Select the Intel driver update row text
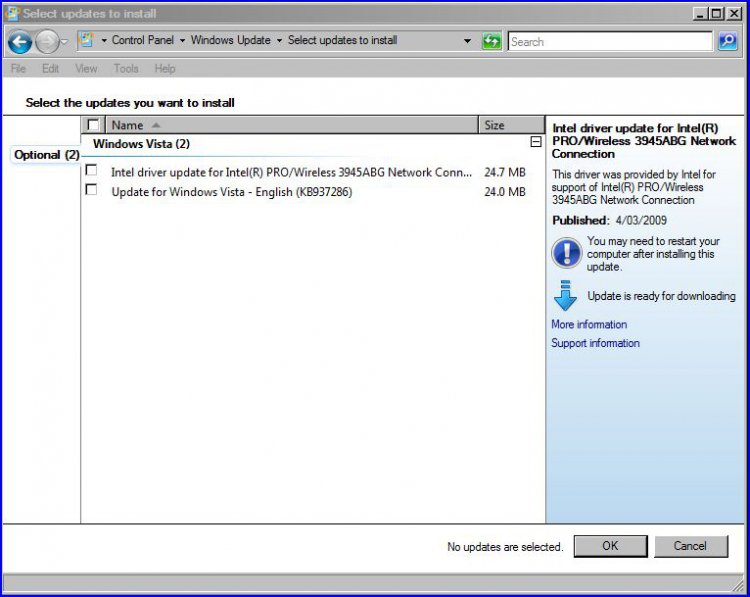The width and height of the screenshot is (750, 597). [x=291, y=172]
